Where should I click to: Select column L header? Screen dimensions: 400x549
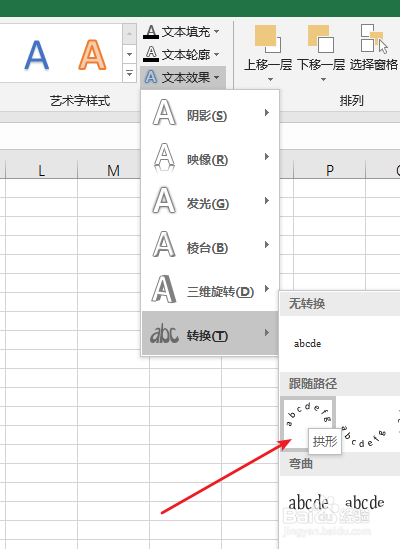click(41, 170)
